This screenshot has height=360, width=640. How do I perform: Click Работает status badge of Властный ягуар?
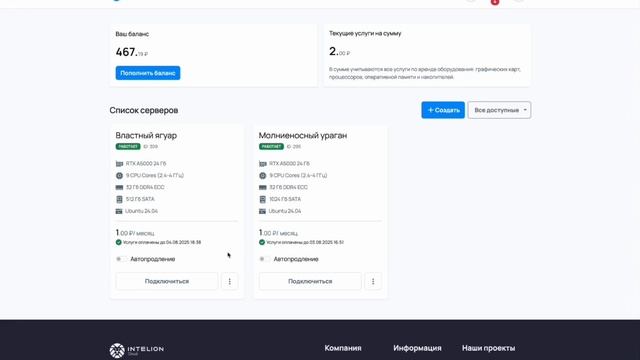128,147
